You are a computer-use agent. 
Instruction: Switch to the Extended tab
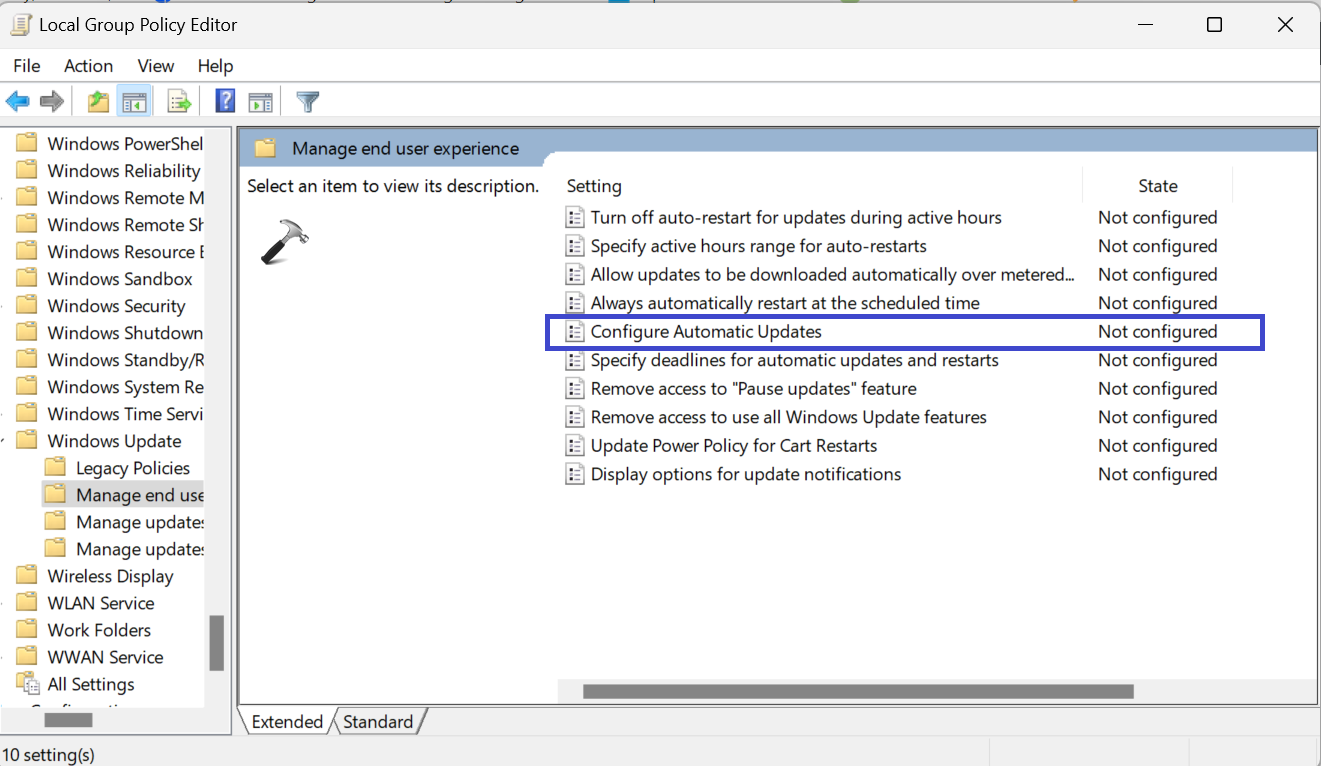[x=288, y=722]
